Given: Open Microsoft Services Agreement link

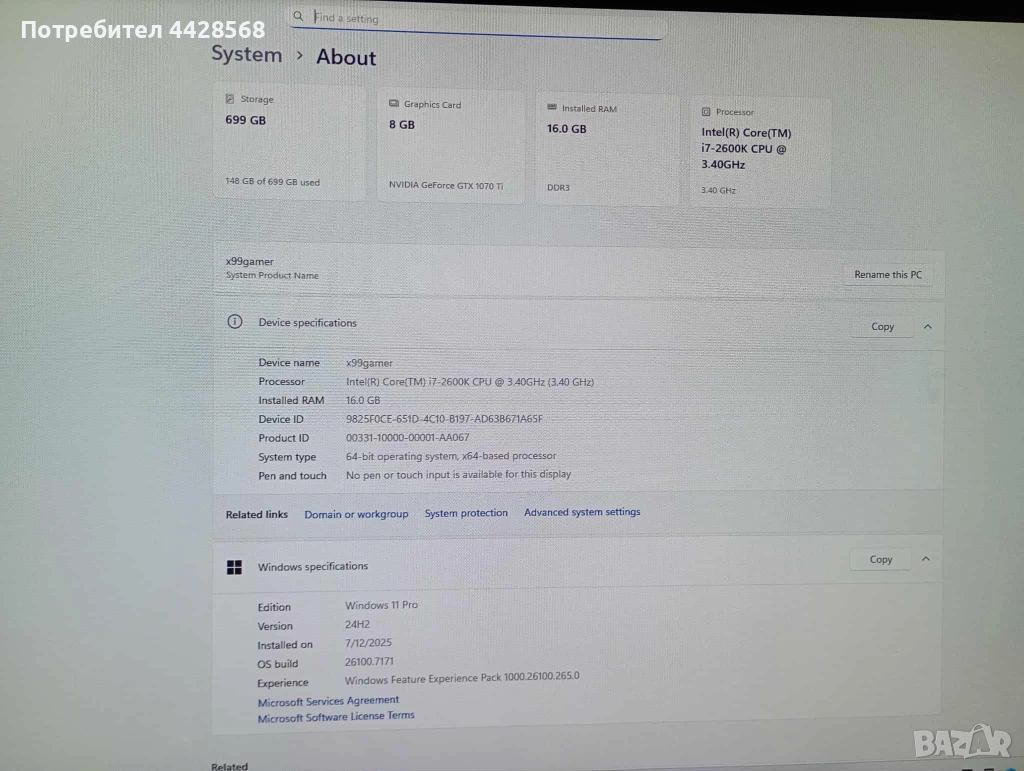Looking at the screenshot, I should (328, 701).
